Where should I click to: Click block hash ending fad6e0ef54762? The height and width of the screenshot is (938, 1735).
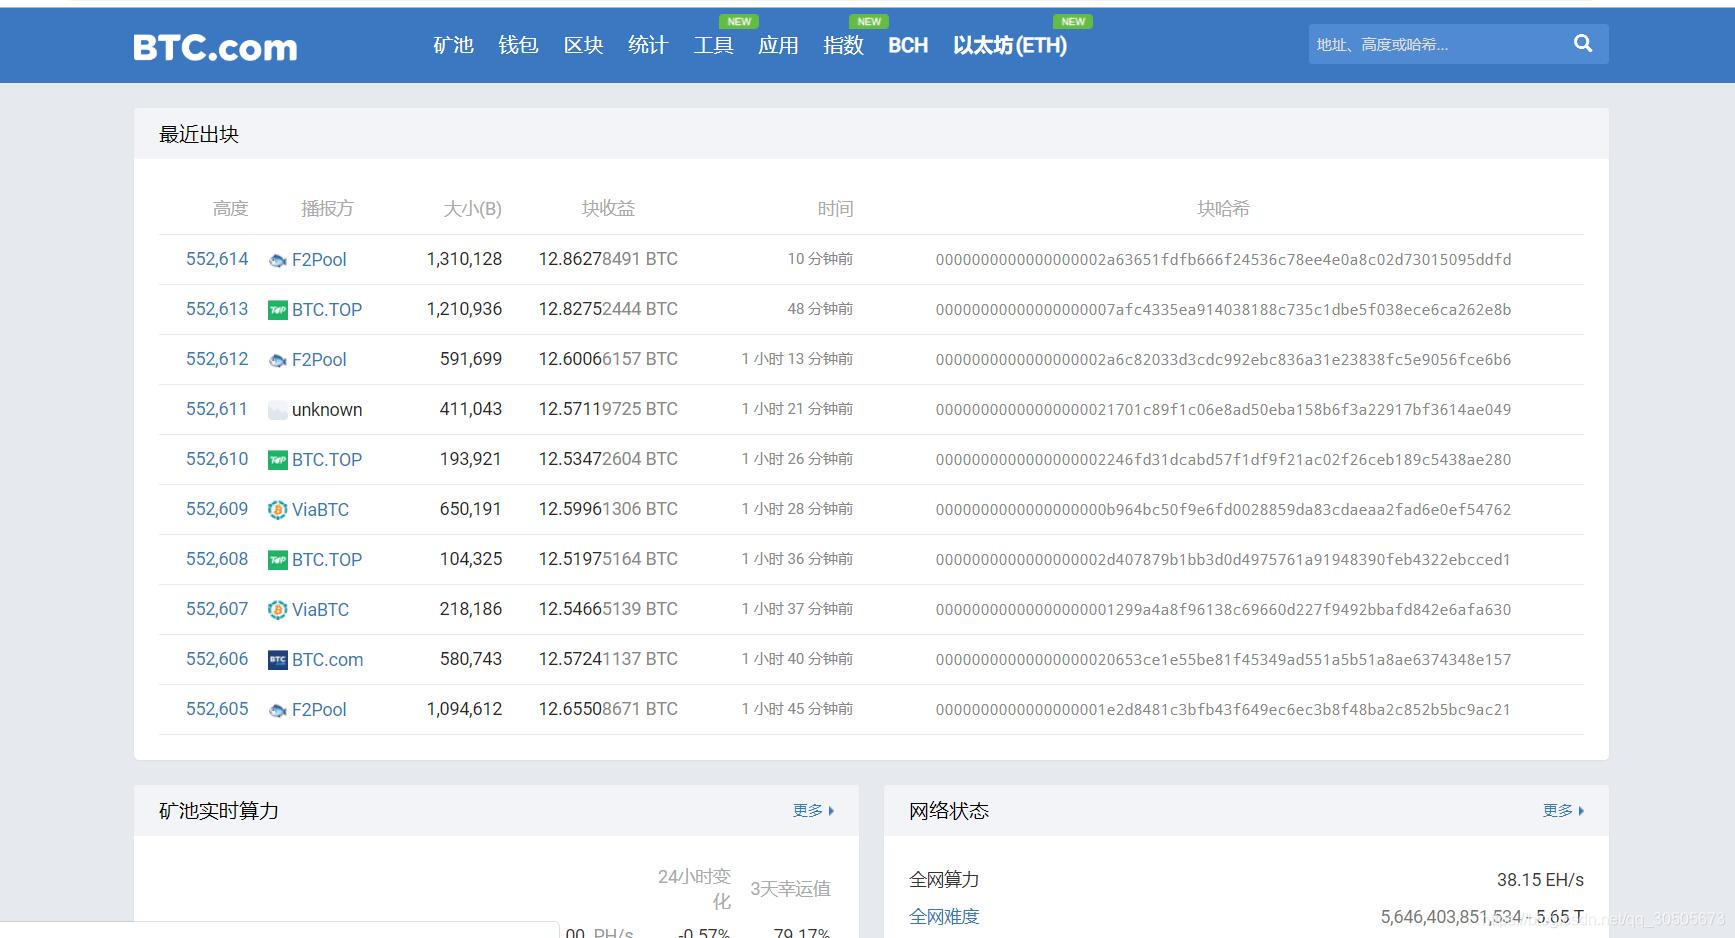click(x=1223, y=510)
